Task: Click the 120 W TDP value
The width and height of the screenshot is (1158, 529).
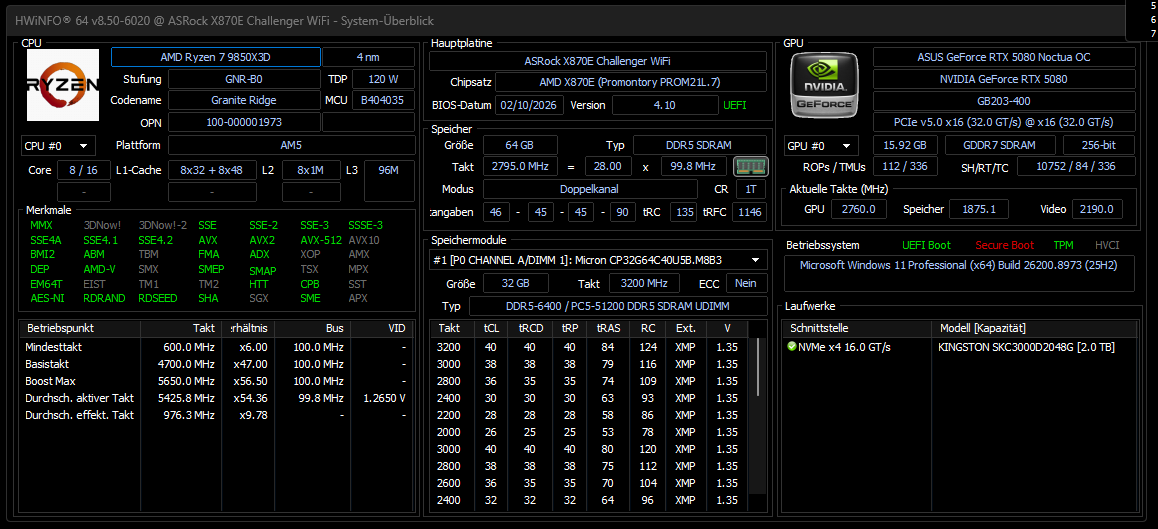Action: point(383,79)
